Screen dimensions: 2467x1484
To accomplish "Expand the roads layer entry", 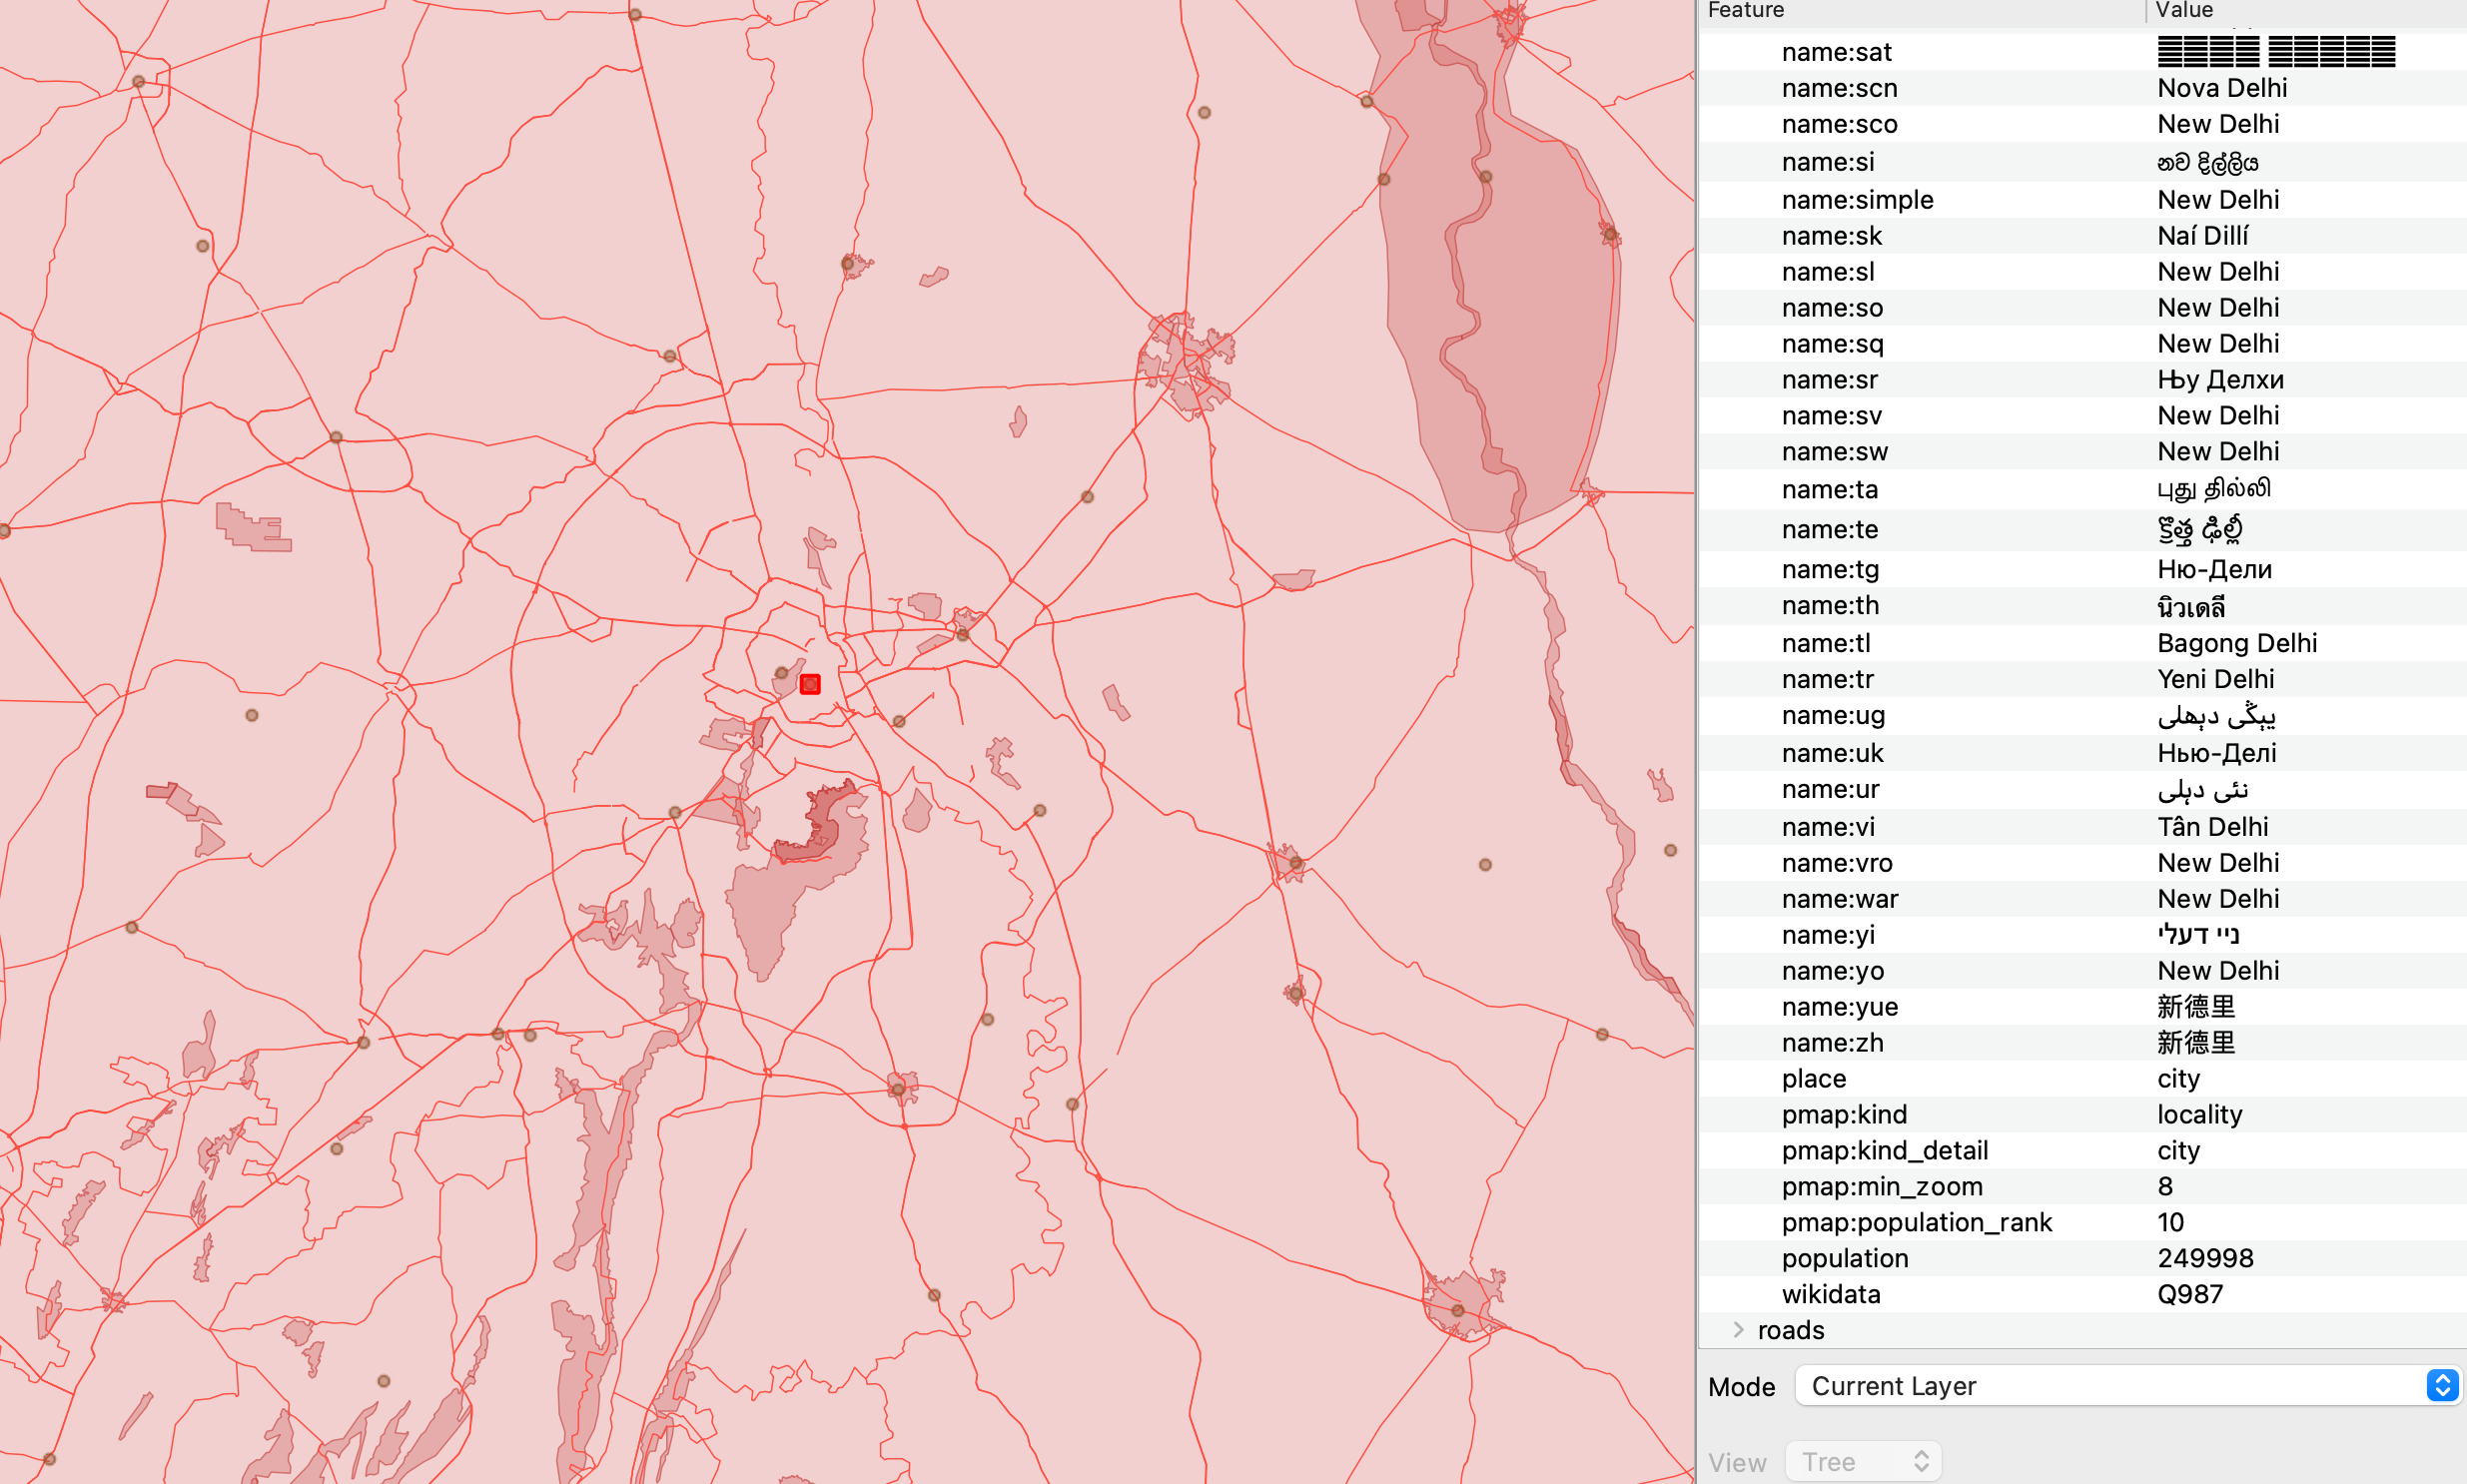I will [x=1739, y=1330].
